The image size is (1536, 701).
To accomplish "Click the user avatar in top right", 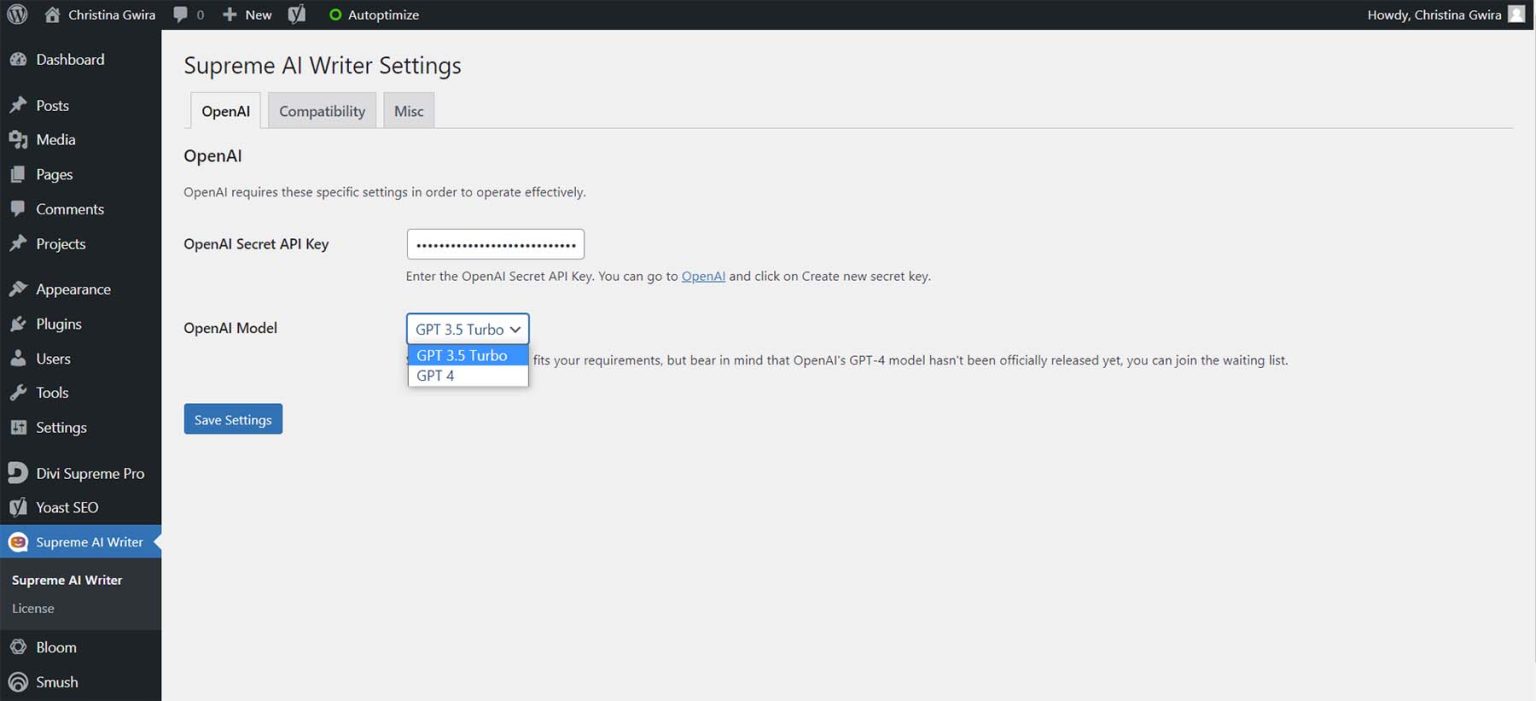I will (1516, 15).
